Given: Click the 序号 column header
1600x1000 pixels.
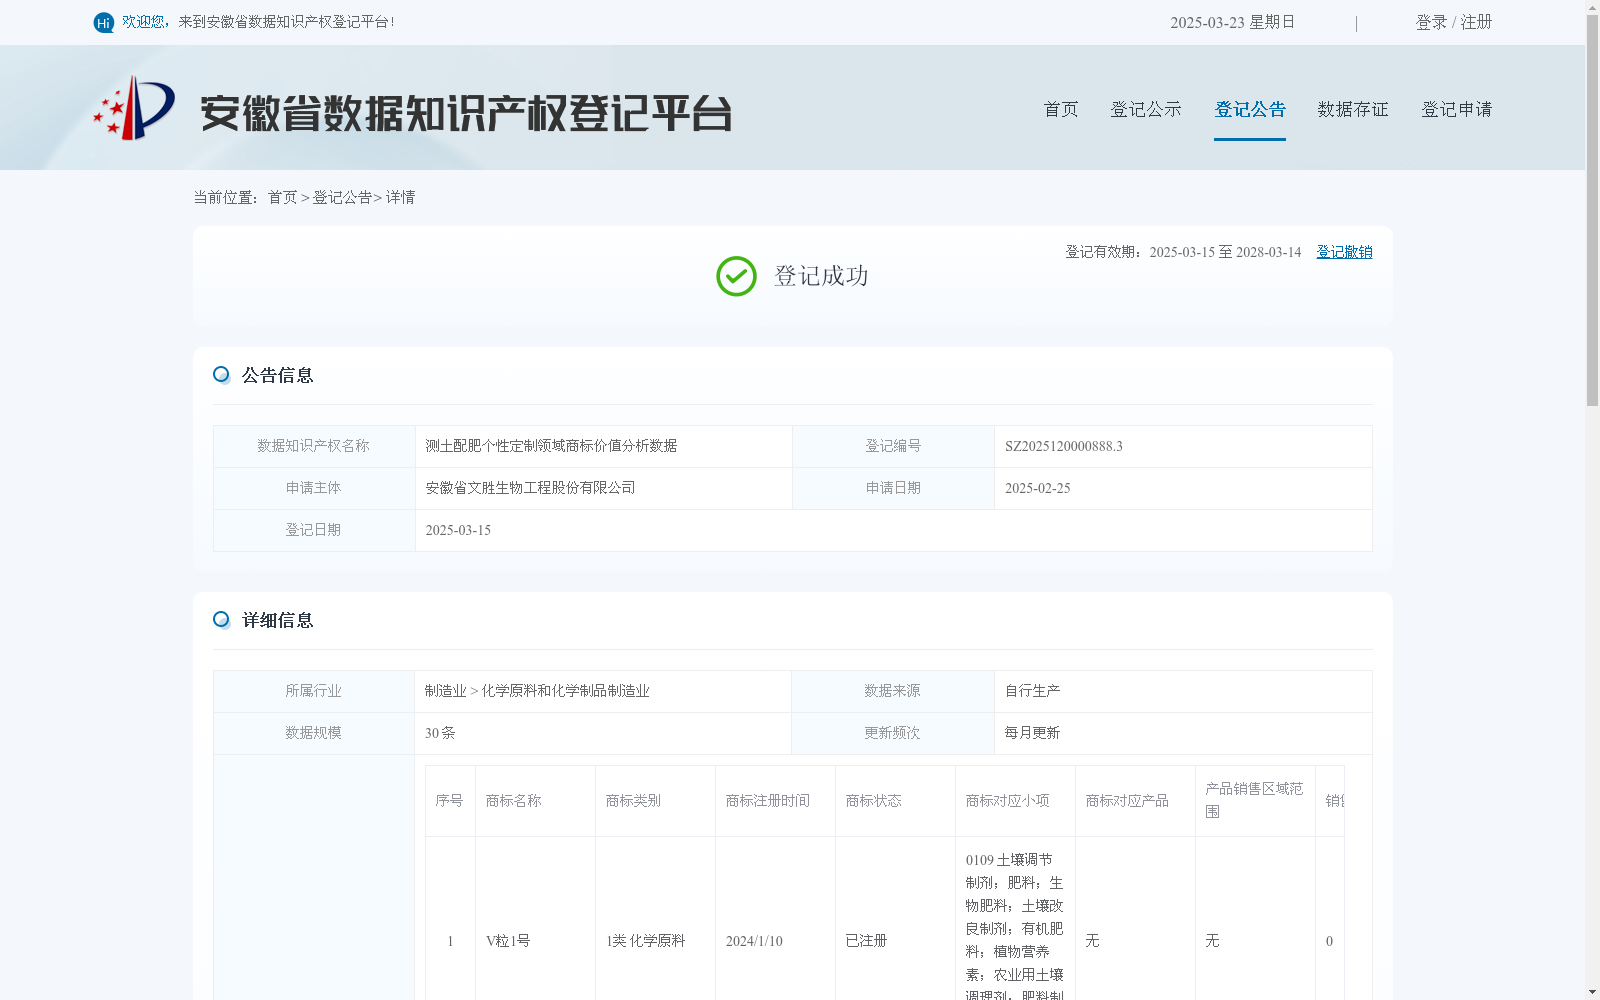Looking at the screenshot, I should 449,801.
